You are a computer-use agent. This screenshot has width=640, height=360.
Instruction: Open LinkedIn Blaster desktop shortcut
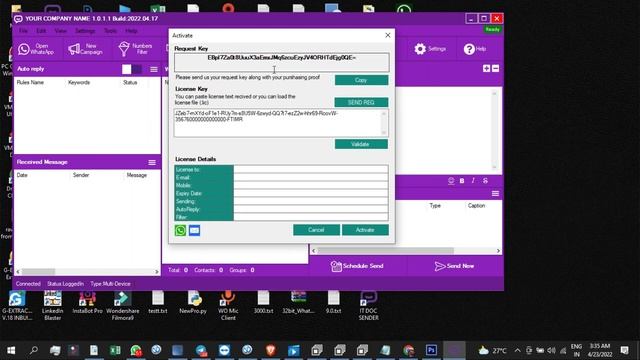pyautogui.click(x=53, y=305)
